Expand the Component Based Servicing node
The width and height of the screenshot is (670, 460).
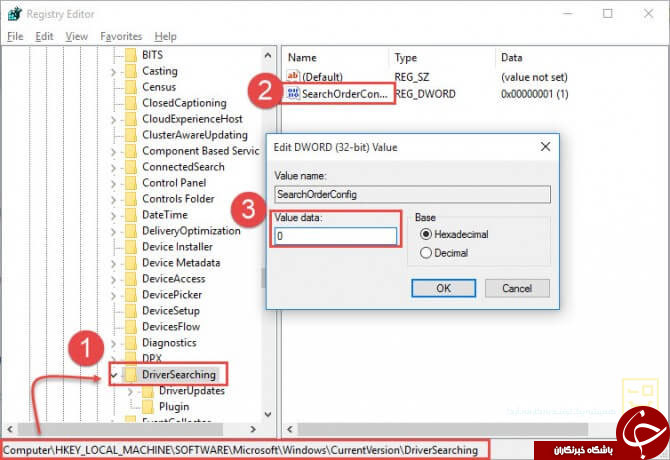(x=114, y=152)
